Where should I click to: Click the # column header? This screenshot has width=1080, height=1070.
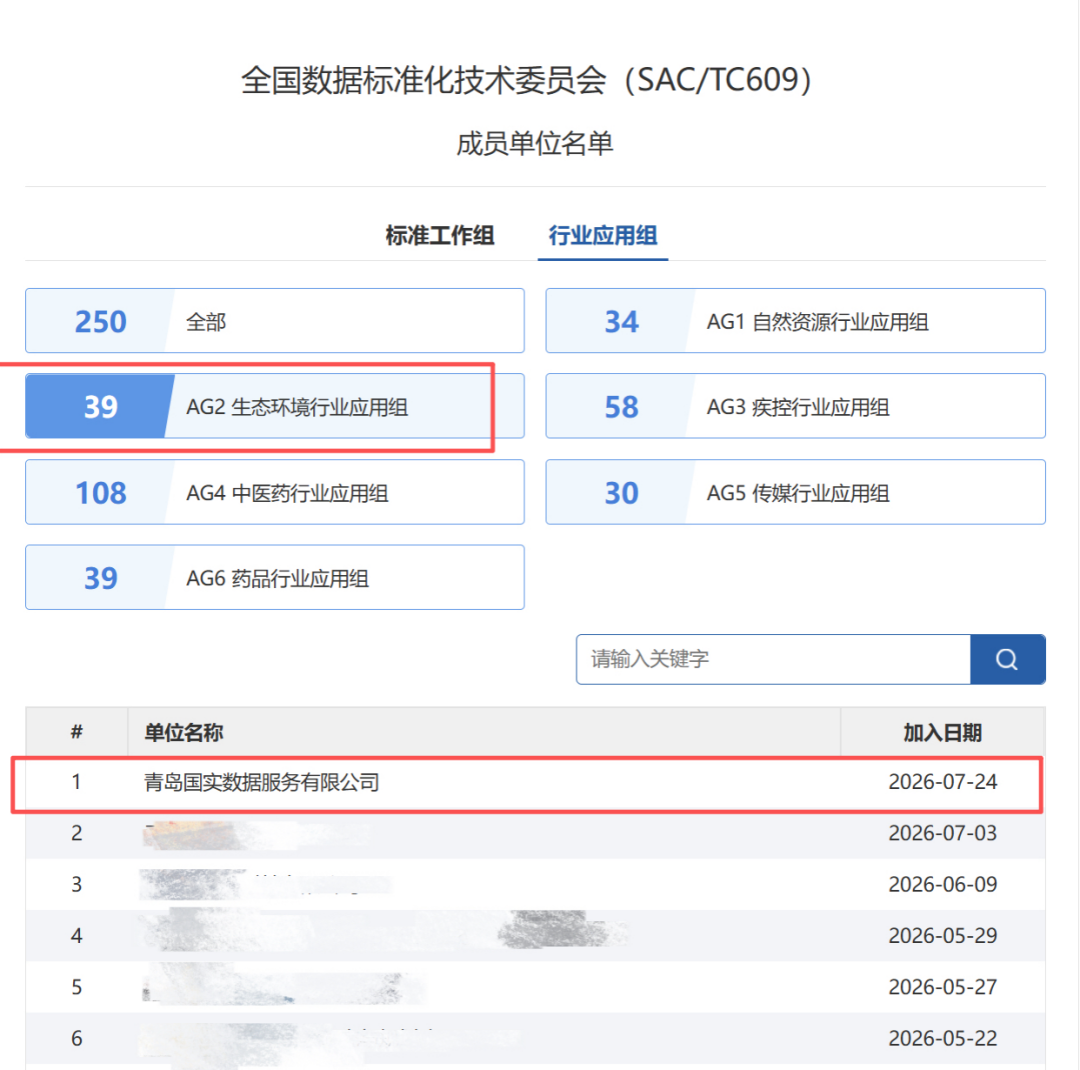(76, 732)
